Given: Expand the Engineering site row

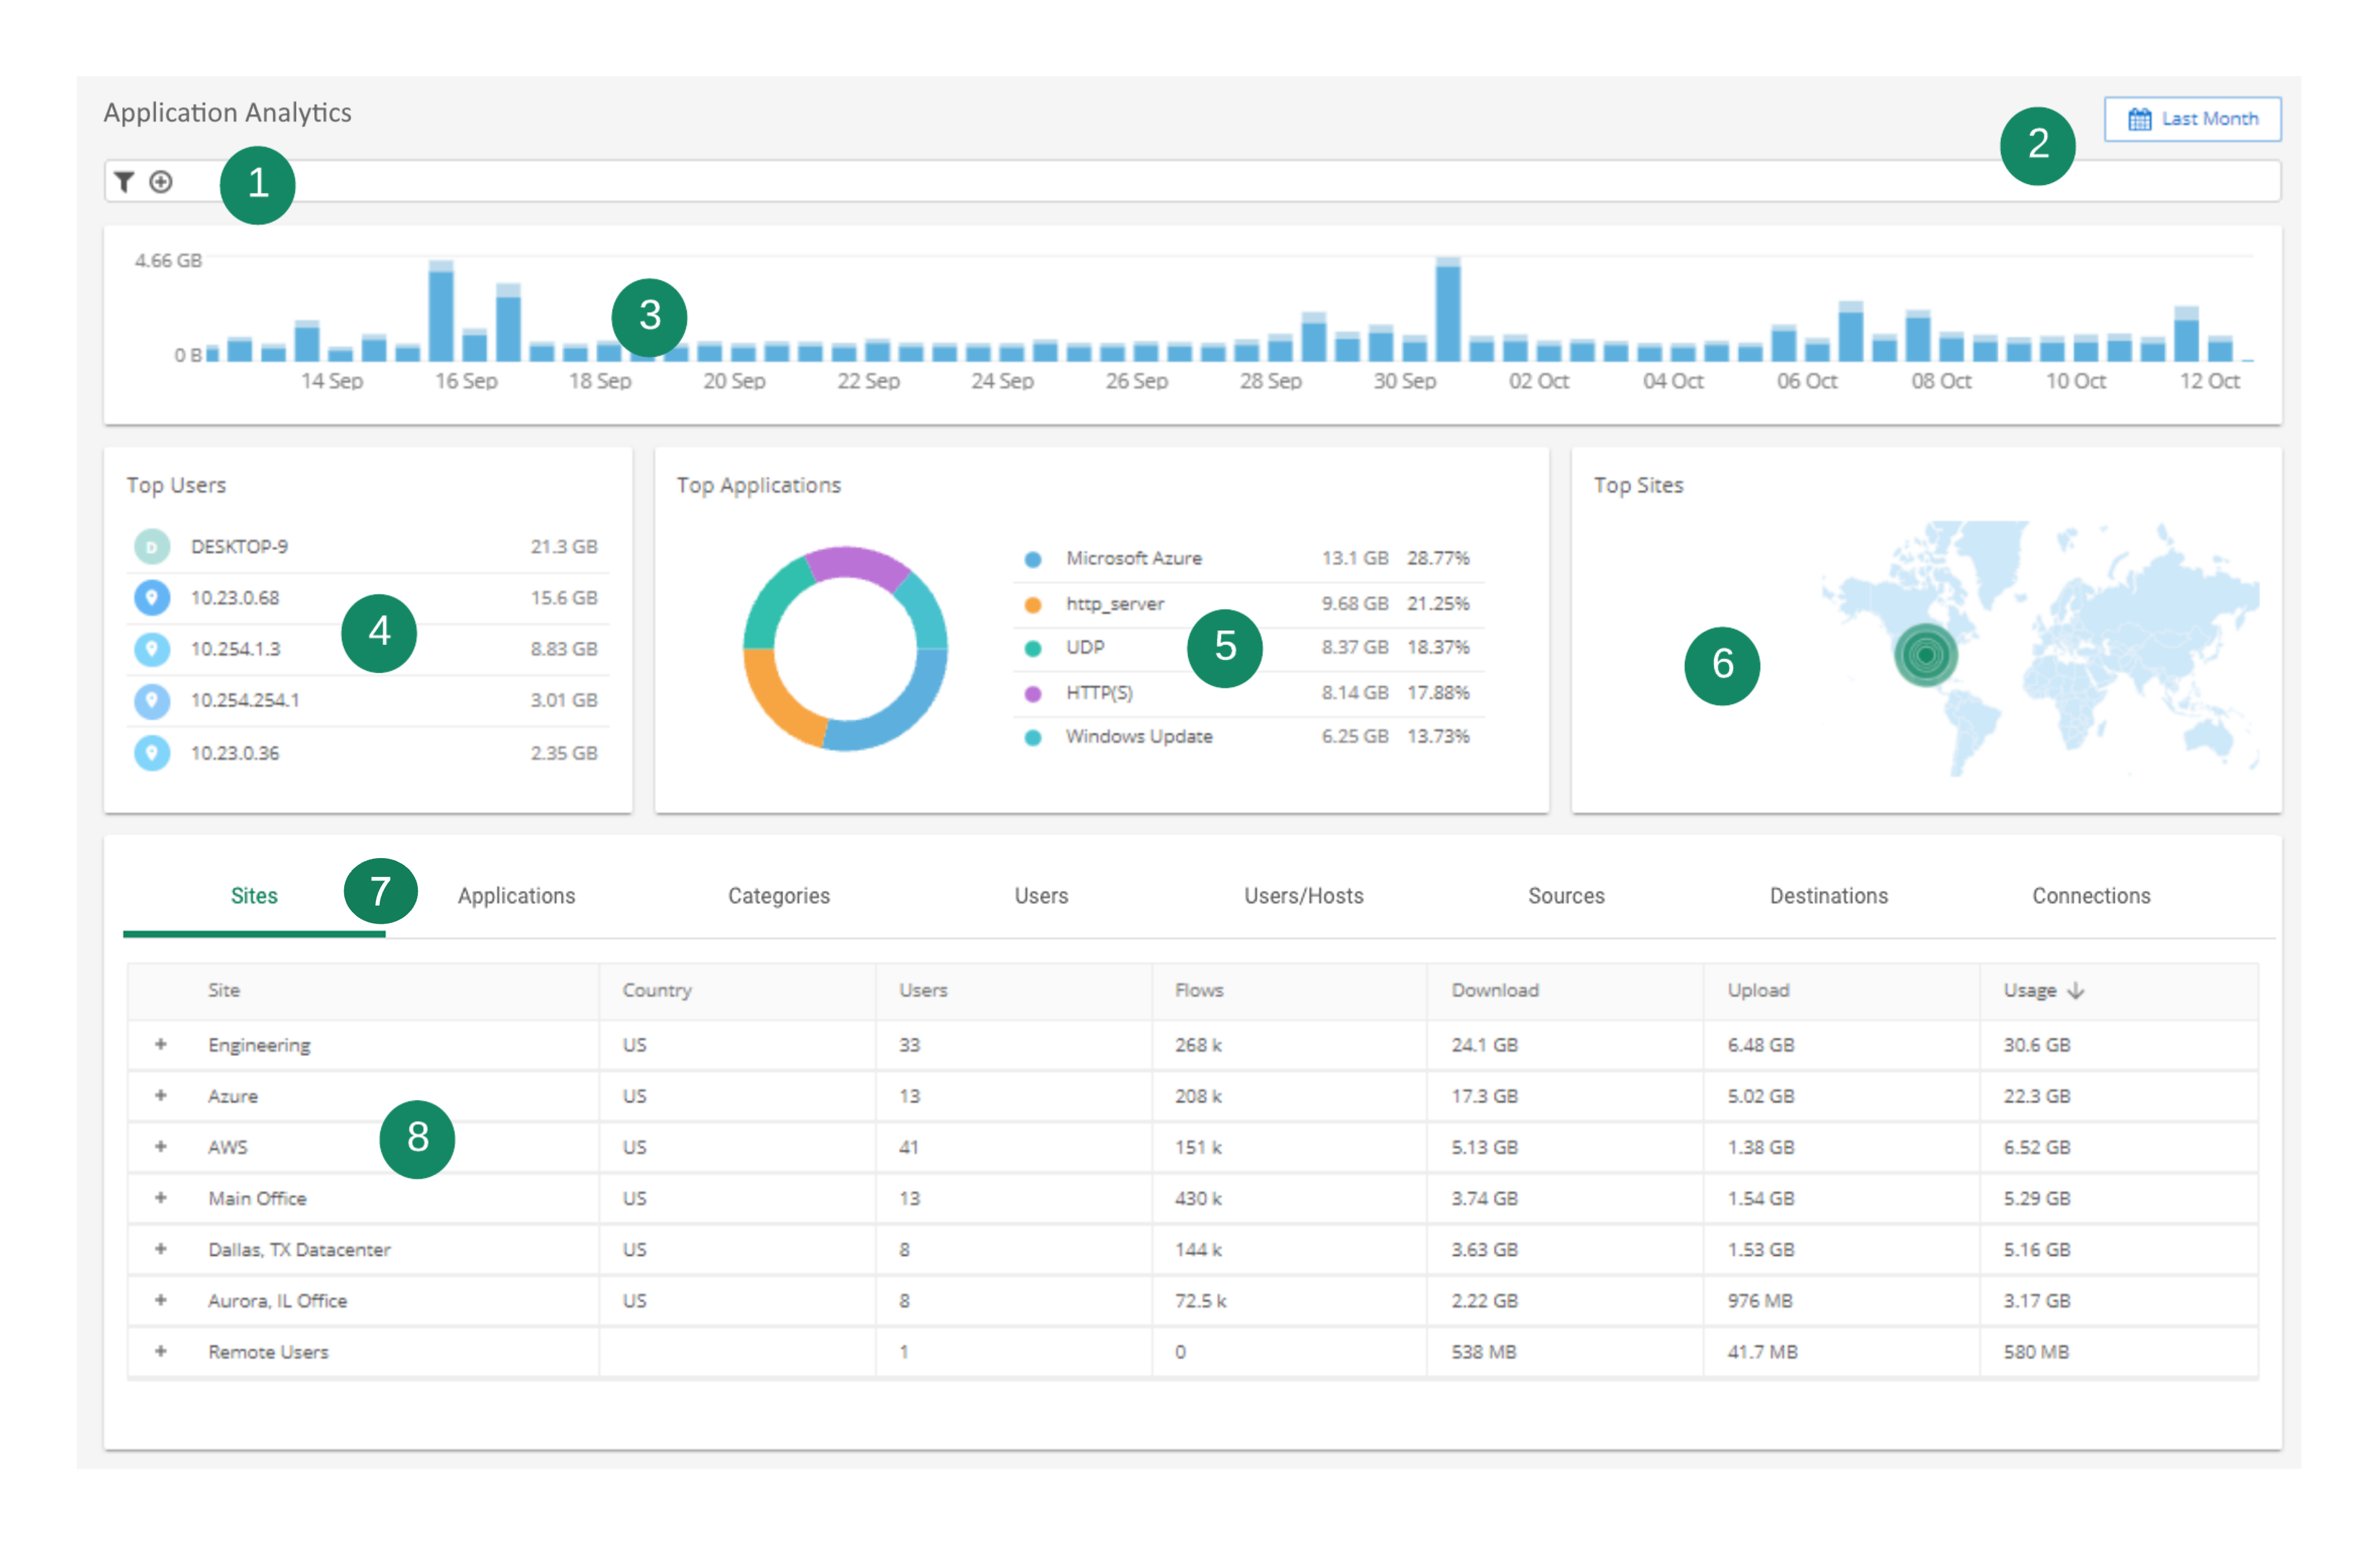Looking at the screenshot, I should pyautogui.click(x=160, y=1044).
